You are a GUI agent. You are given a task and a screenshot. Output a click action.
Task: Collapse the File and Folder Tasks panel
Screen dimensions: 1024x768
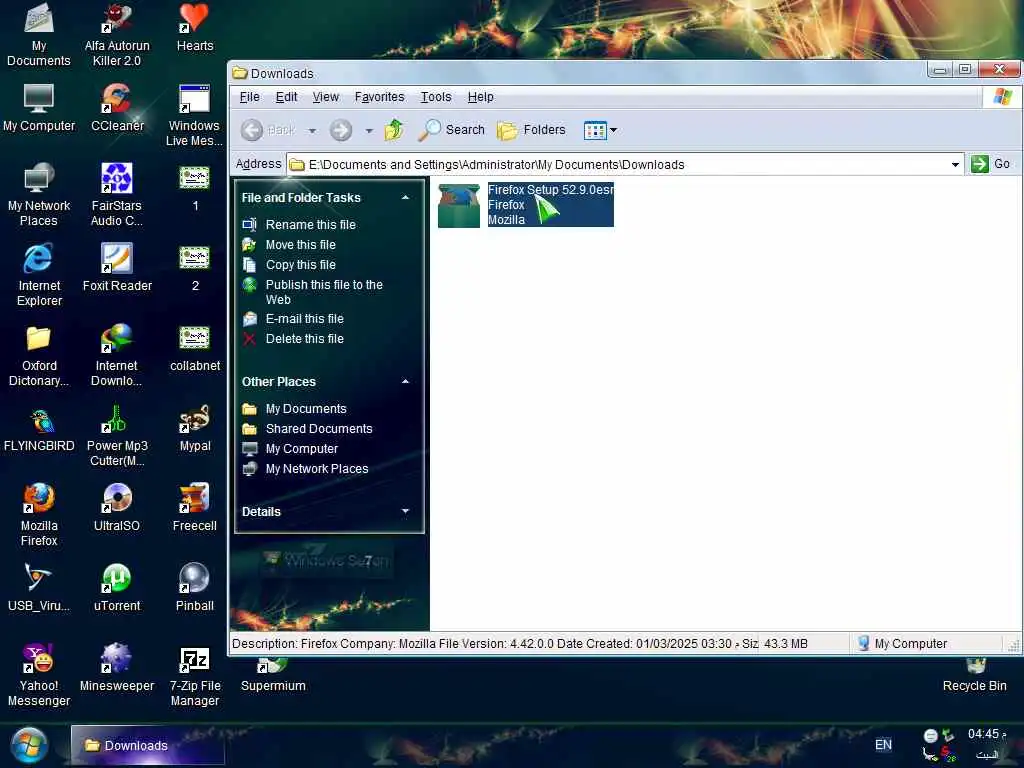(x=405, y=197)
